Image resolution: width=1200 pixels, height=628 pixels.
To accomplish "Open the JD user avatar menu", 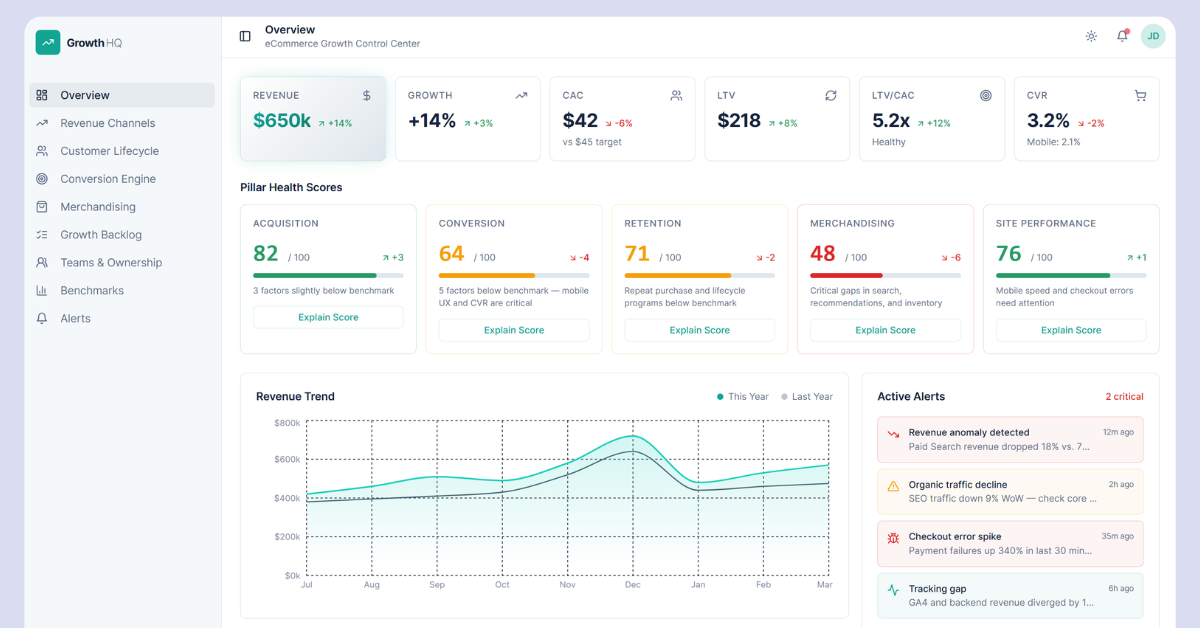I will click(1153, 36).
